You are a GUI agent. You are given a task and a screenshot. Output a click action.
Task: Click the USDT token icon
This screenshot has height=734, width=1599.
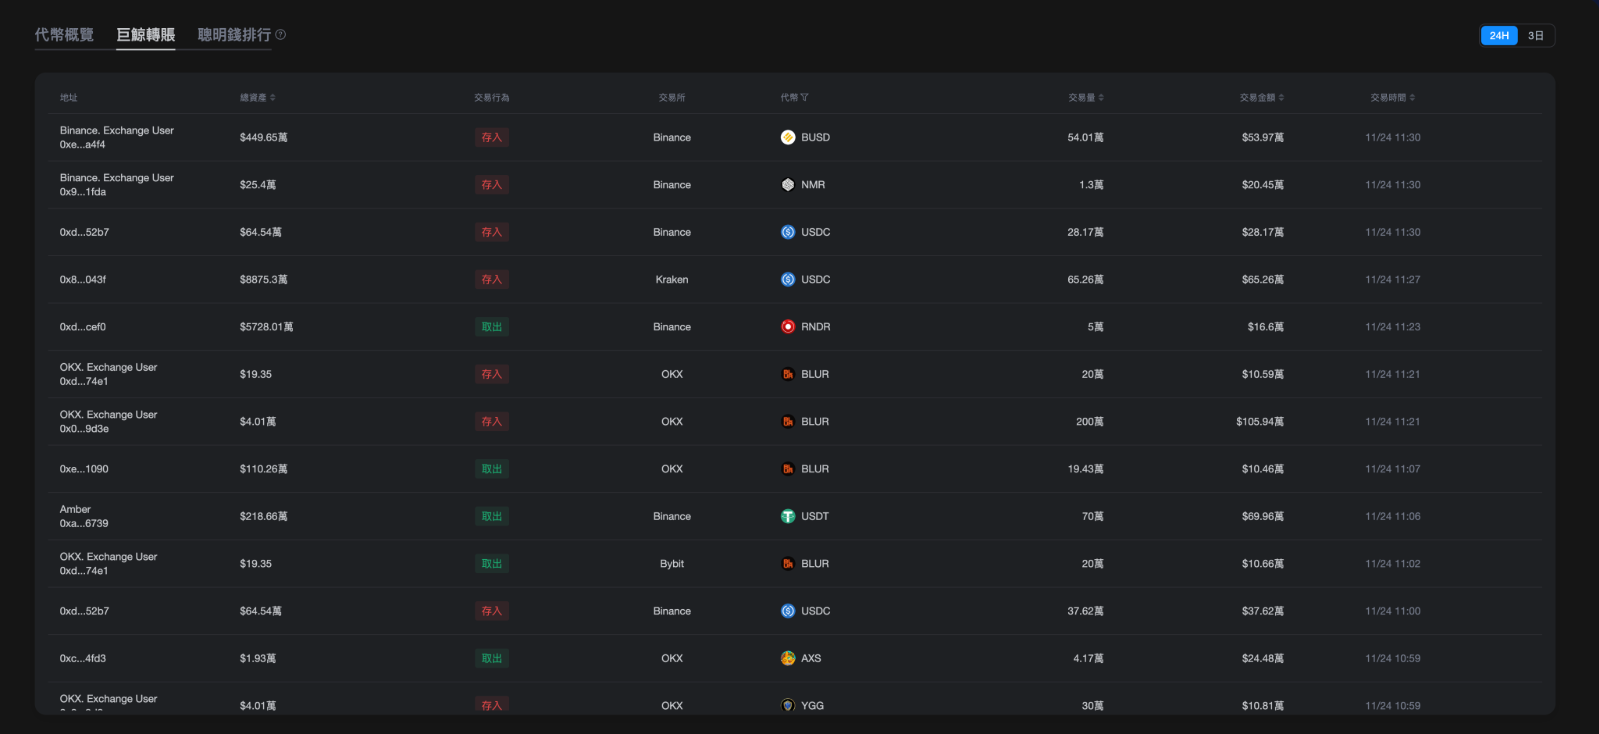tap(788, 516)
